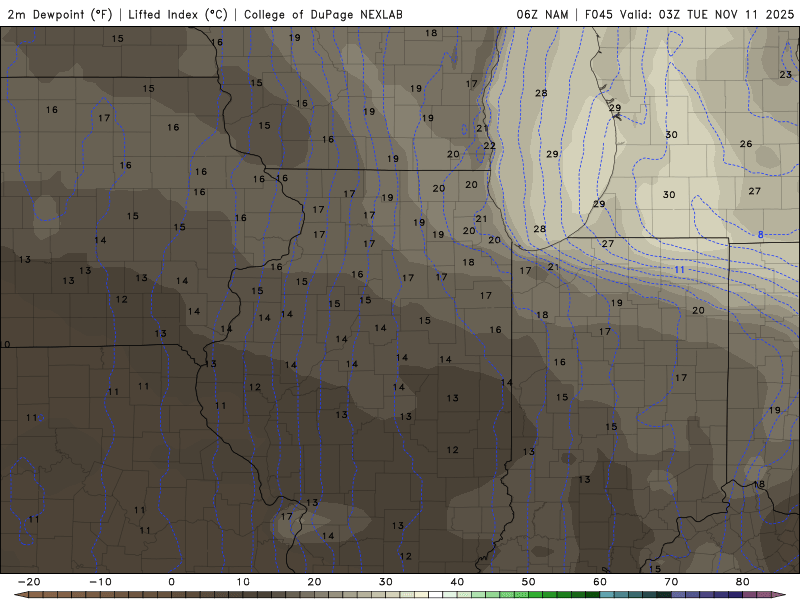Click the blue '11' lifted index contour label

coord(679,269)
